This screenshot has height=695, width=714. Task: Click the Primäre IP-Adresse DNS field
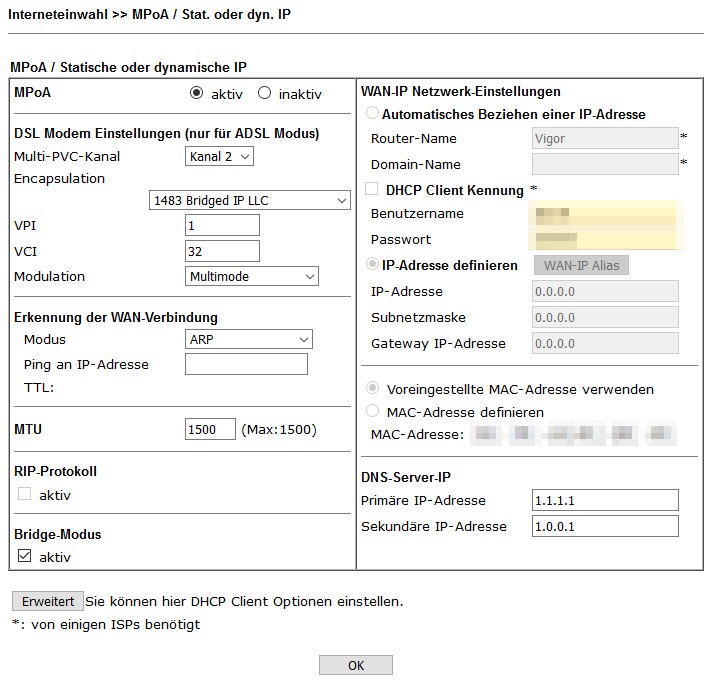[x=605, y=500]
